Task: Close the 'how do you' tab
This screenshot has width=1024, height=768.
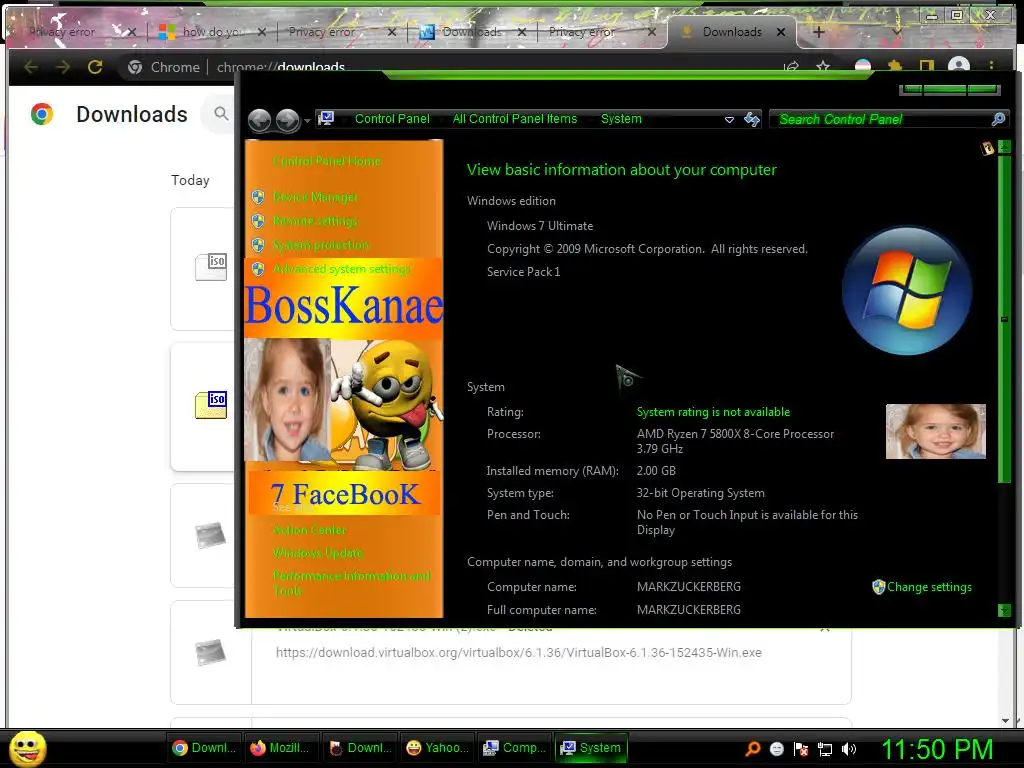Action: (262, 31)
